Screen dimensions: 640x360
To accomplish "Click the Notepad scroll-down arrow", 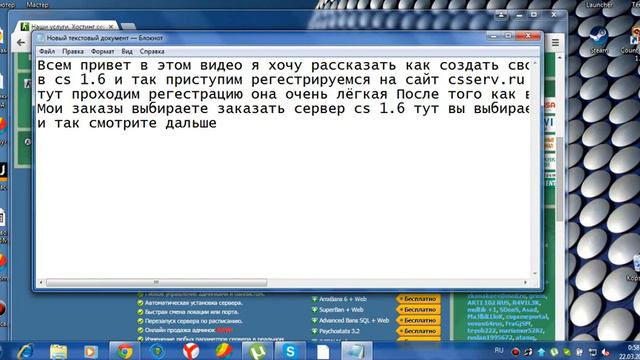I will tap(535, 274).
